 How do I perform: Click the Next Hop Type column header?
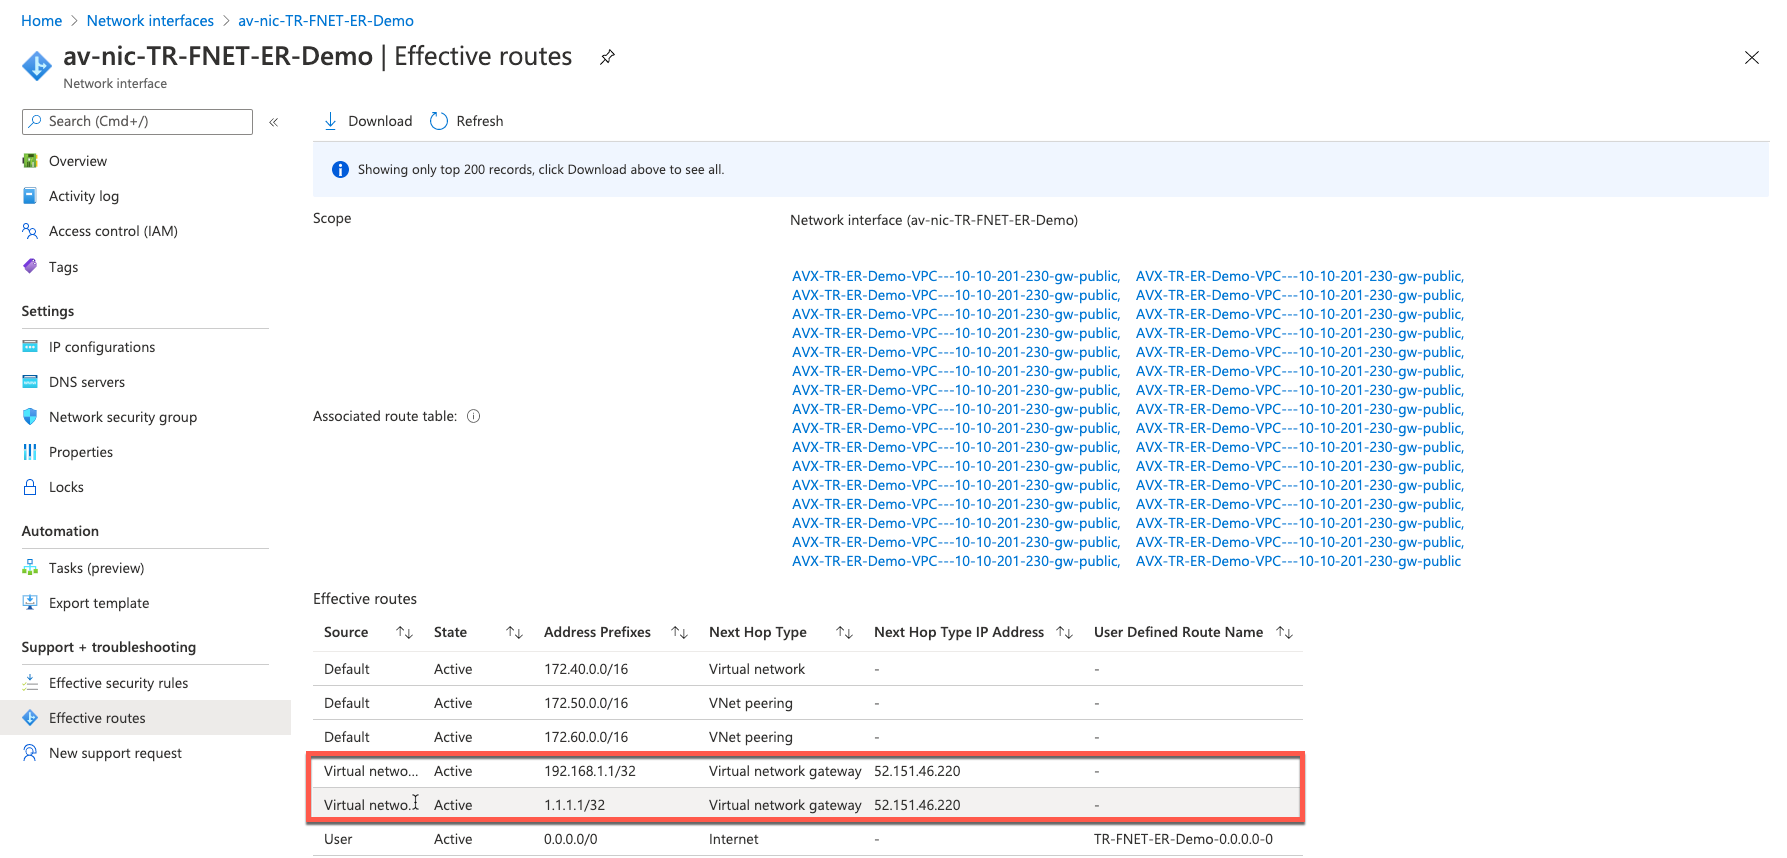pos(758,632)
